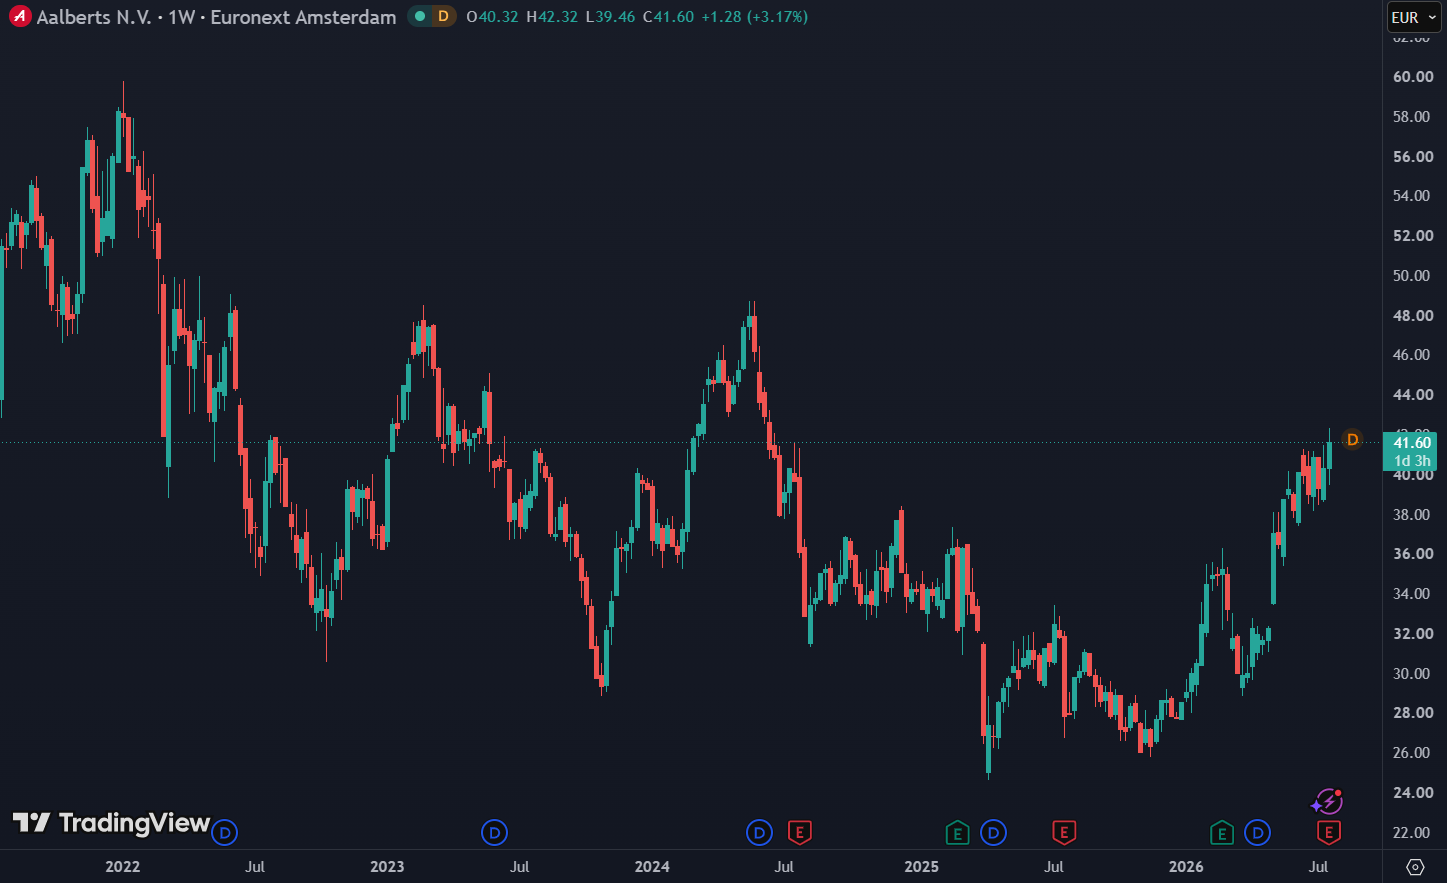
Task: Click the 56.00 price scale label
Action: (1413, 157)
